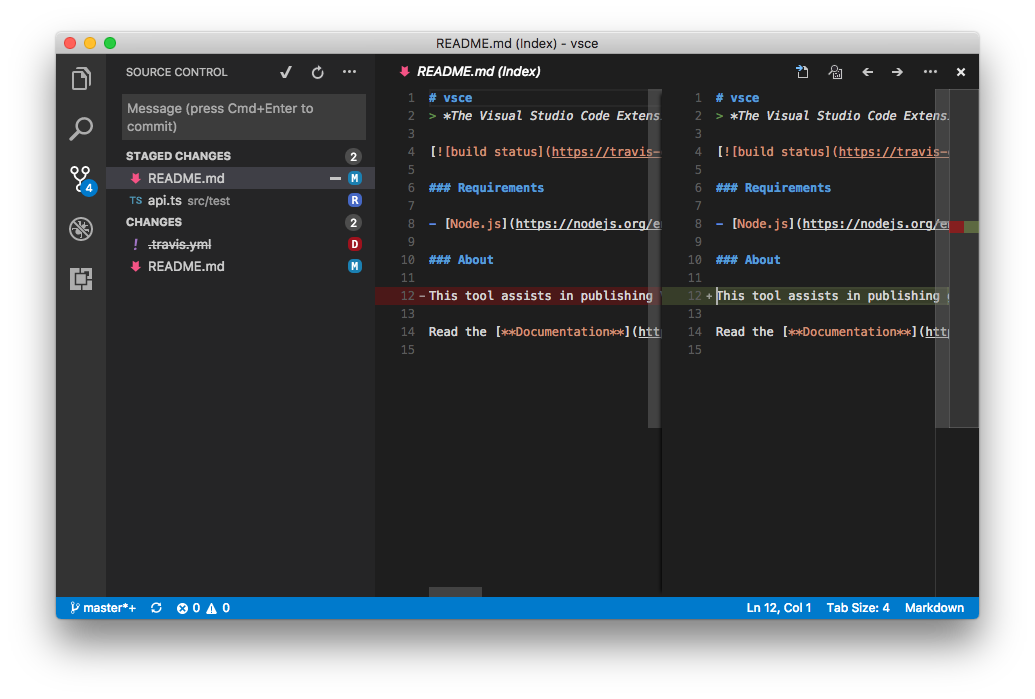Screen dimensions: 1035x699
Task: Open the Search view
Action: (x=80, y=129)
